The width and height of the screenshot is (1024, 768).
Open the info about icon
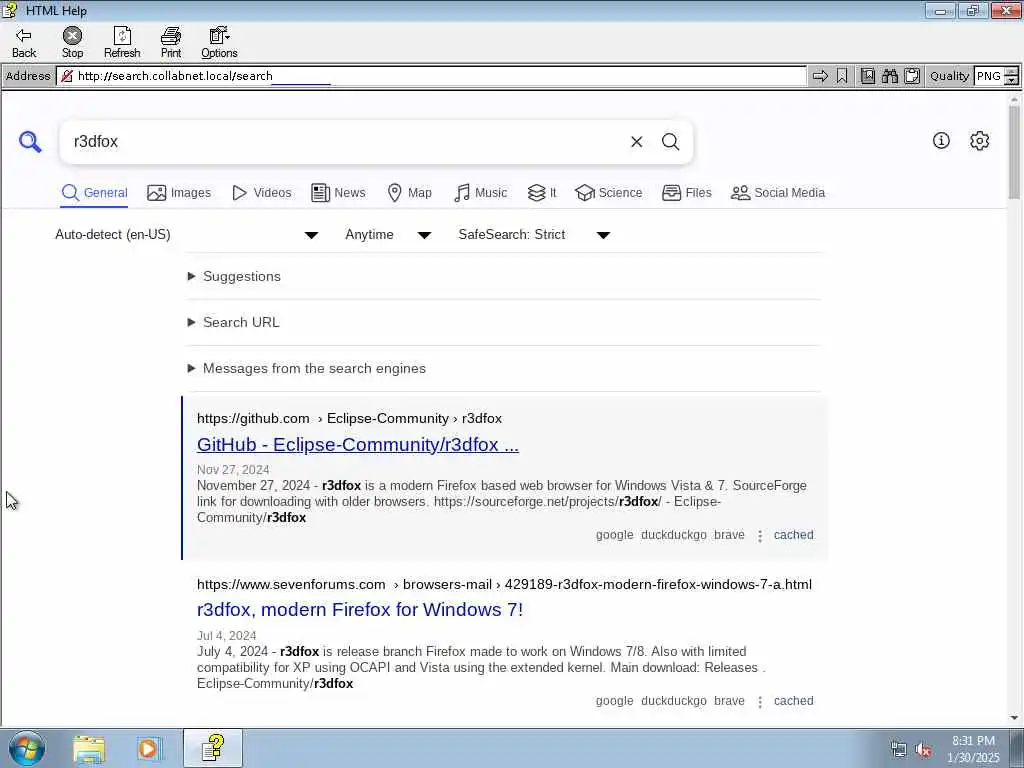(x=941, y=140)
